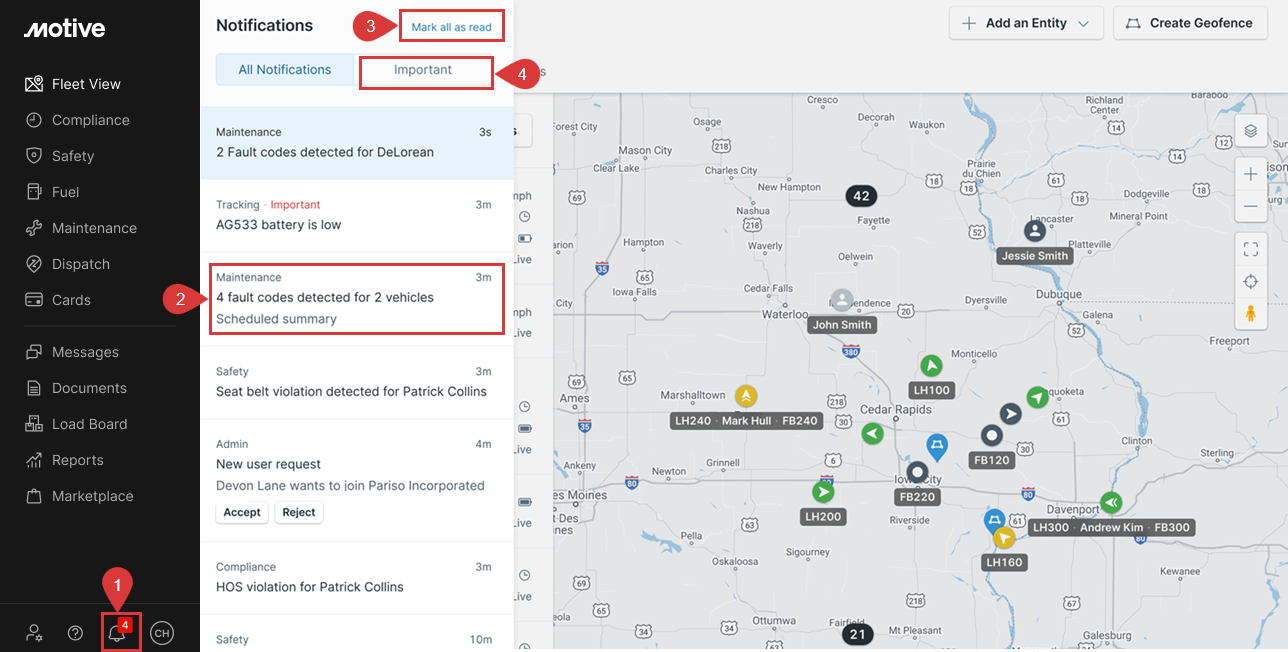Toggle the fullscreen map icon
Viewport: 1288px width, 652px height.
coord(1250,249)
